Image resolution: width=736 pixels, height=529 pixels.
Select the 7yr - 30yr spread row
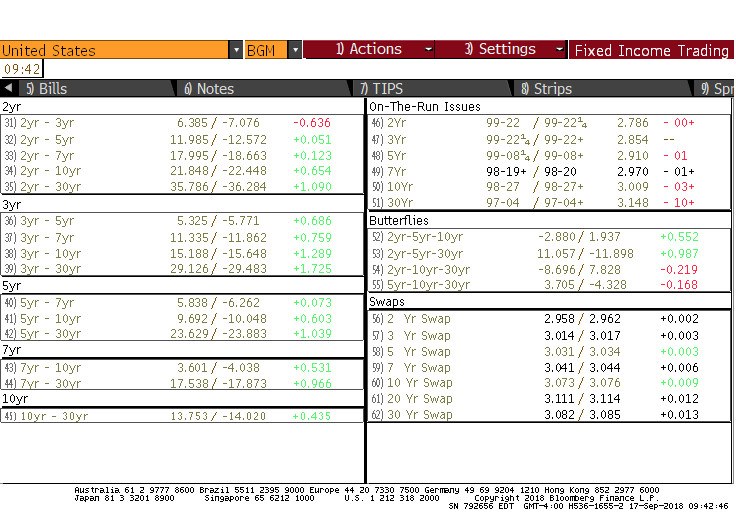tap(182, 383)
